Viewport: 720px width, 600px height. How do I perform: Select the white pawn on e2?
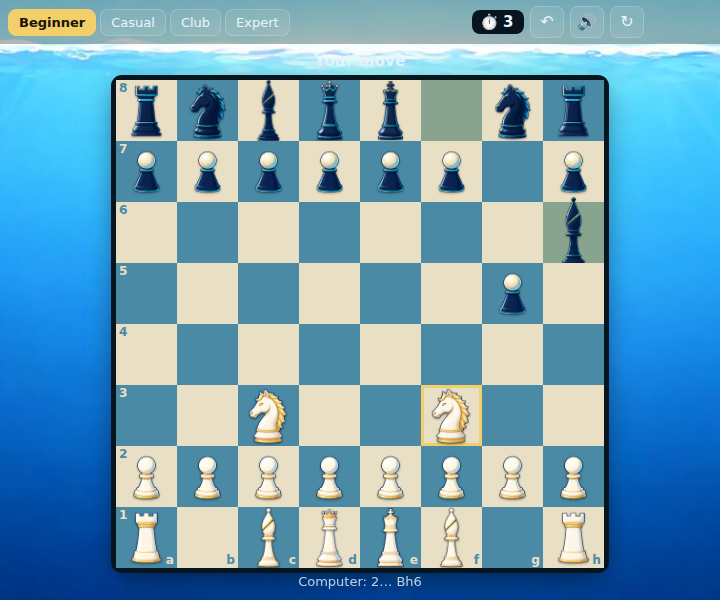(x=390, y=477)
